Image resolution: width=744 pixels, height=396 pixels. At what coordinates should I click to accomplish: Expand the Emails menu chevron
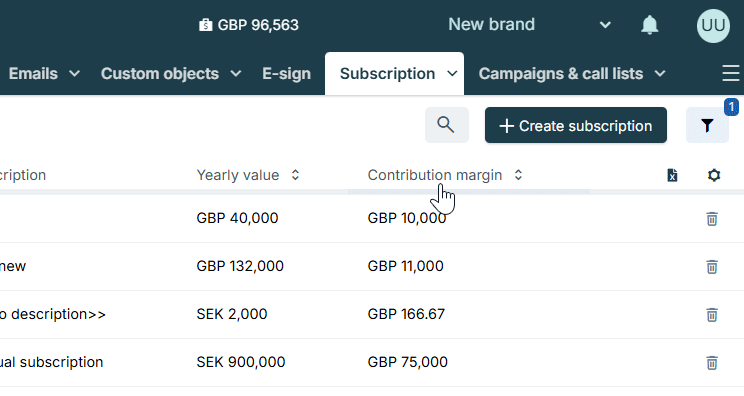tap(74, 74)
